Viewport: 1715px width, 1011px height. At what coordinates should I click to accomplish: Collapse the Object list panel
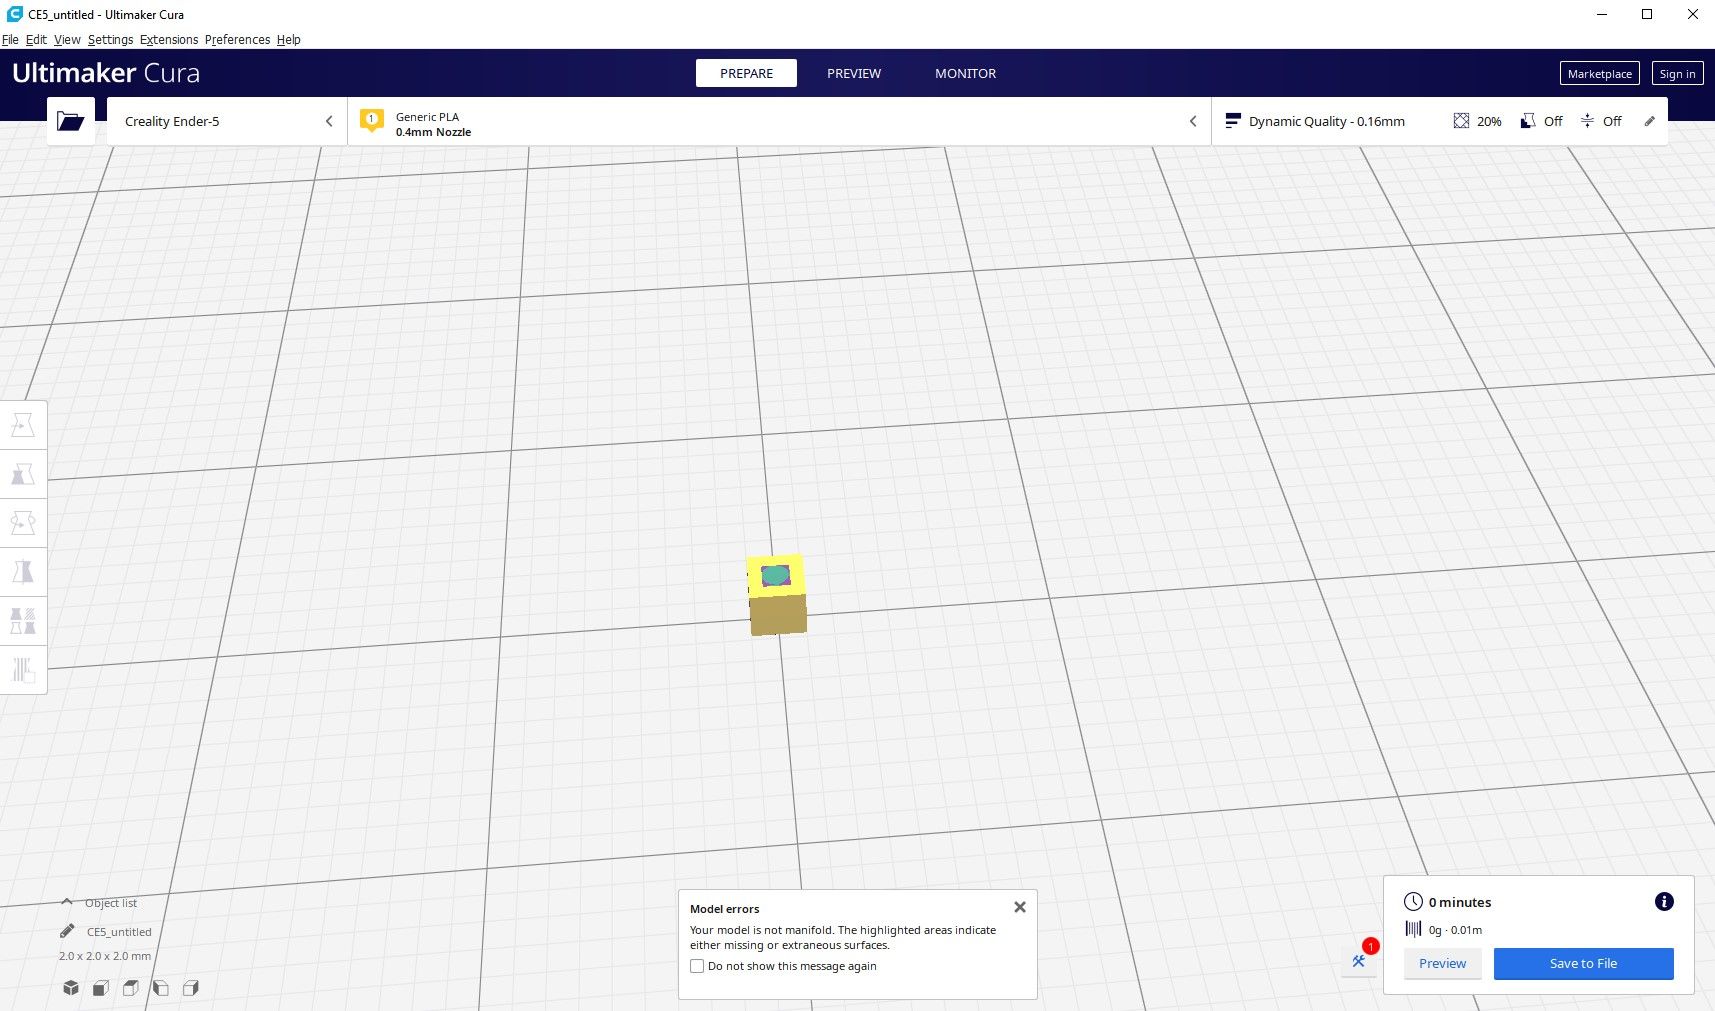pos(67,902)
